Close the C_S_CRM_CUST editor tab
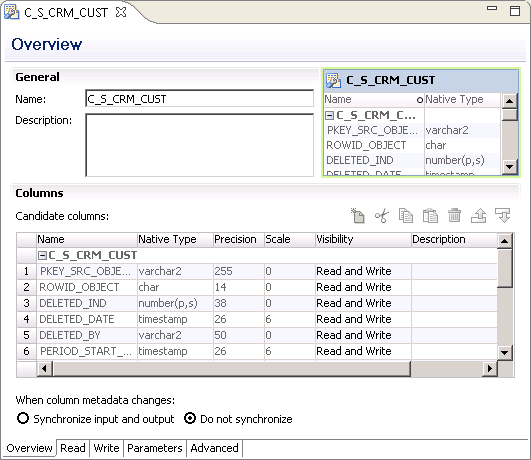 (121, 12)
